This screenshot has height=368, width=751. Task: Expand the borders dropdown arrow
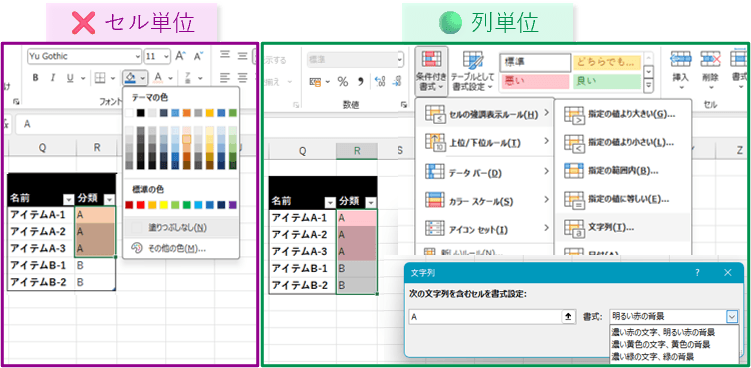click(113, 78)
